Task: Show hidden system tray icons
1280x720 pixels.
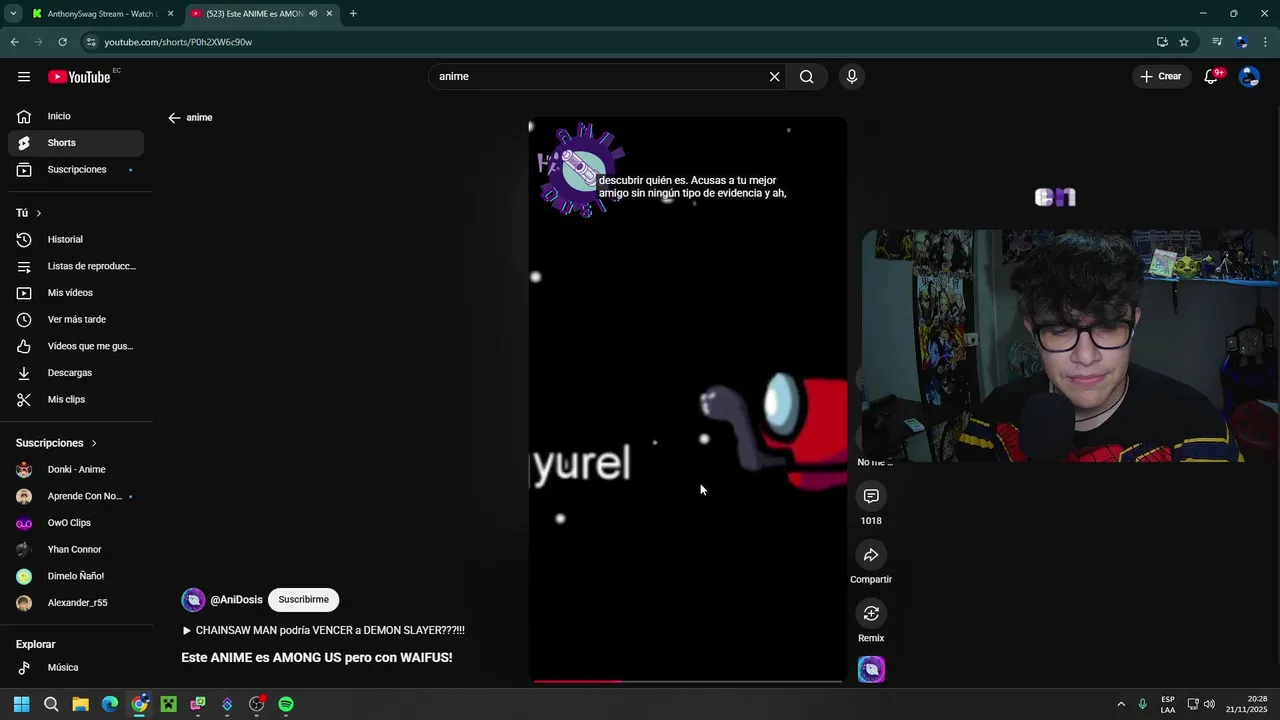Action: click(1121, 704)
